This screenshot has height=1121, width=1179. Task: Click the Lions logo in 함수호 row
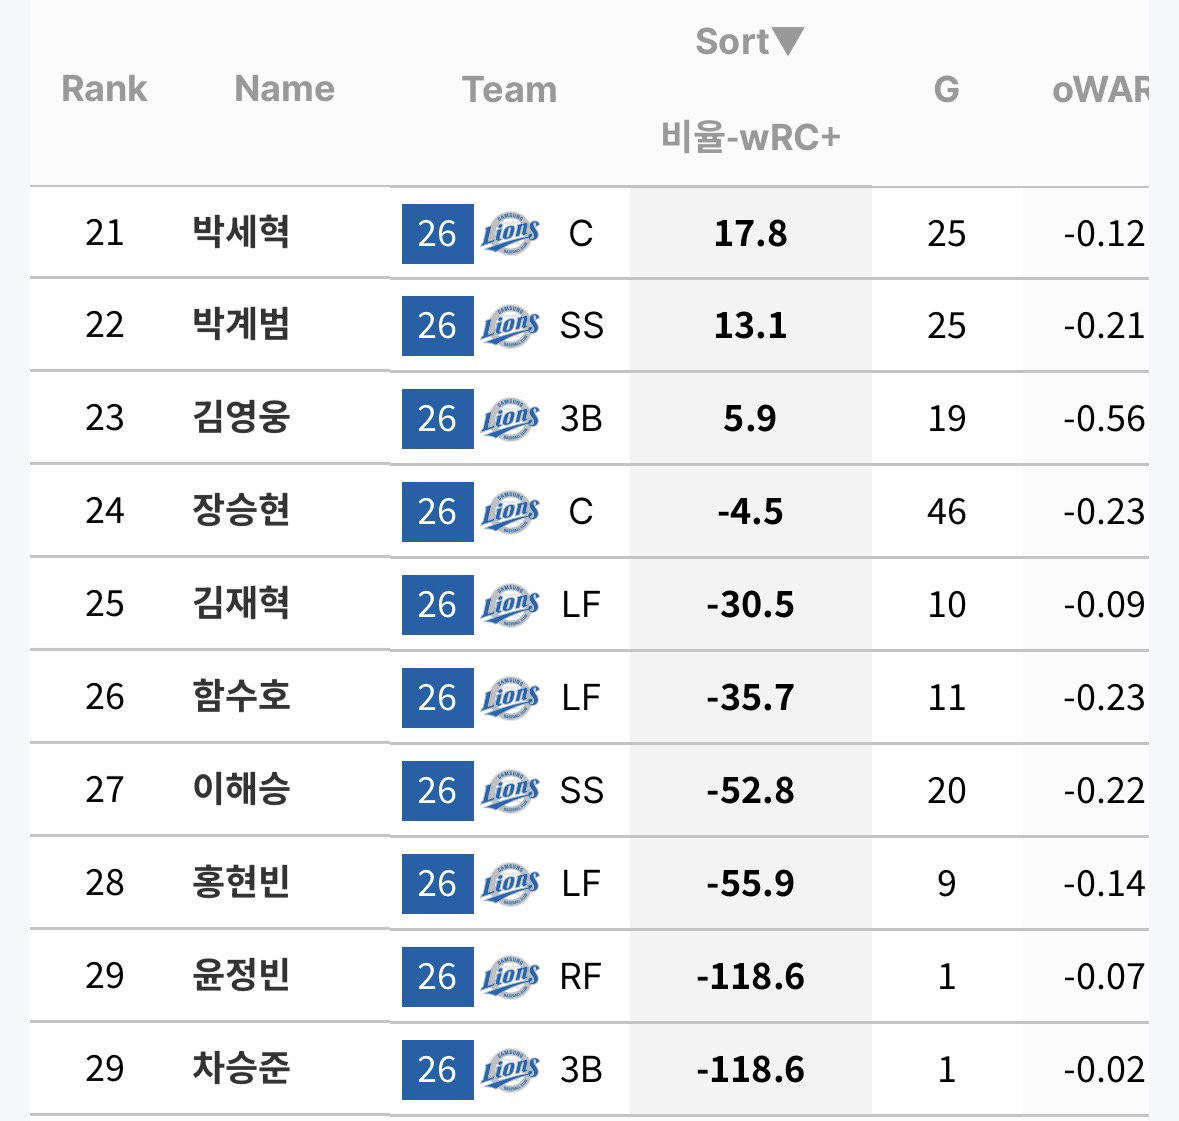click(510, 698)
